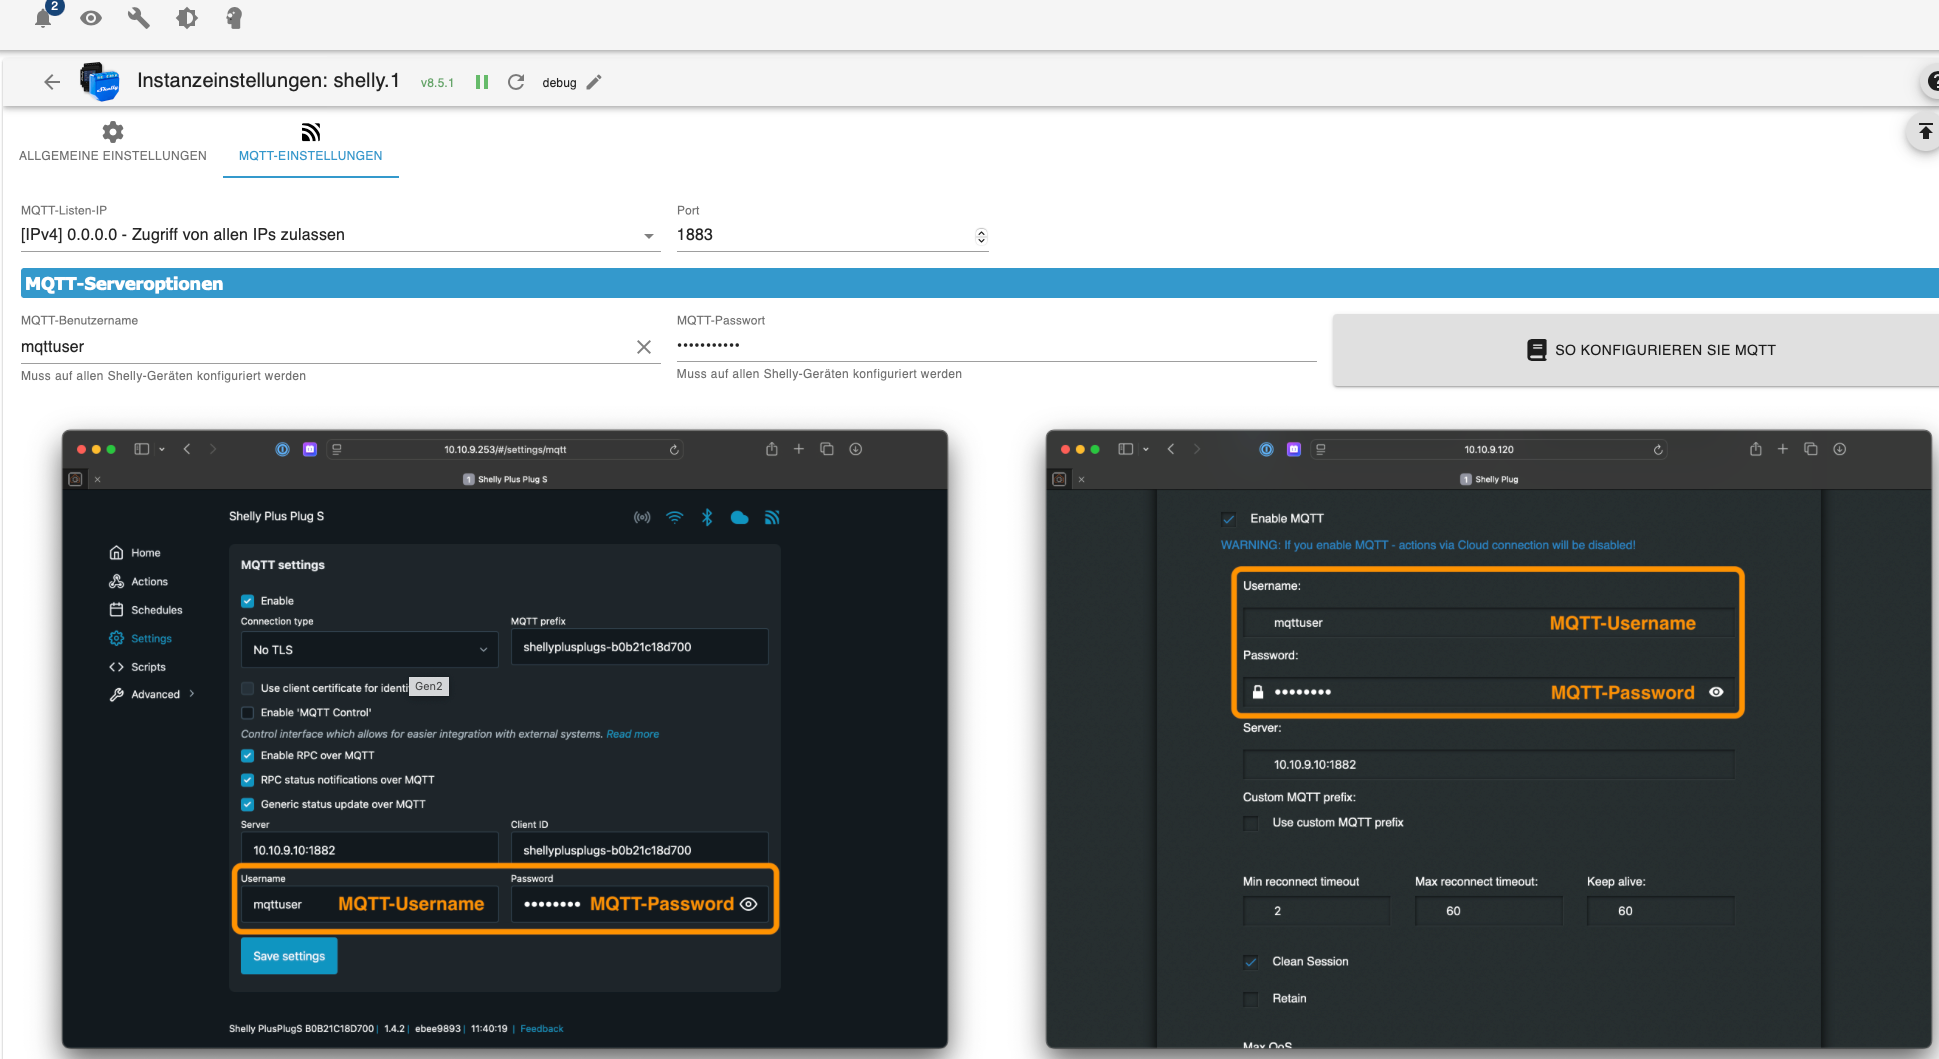
Task: Focus the MQTT-Passwort input field
Action: pyautogui.click(x=996, y=345)
